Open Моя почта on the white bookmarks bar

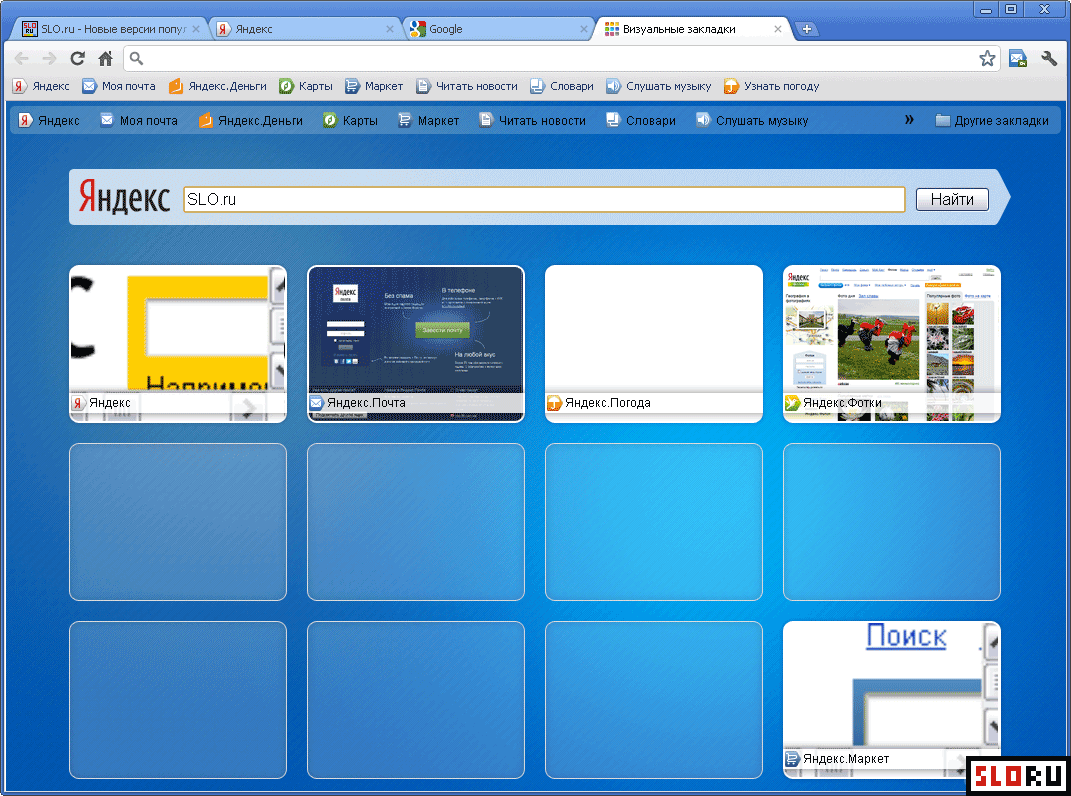[119, 86]
